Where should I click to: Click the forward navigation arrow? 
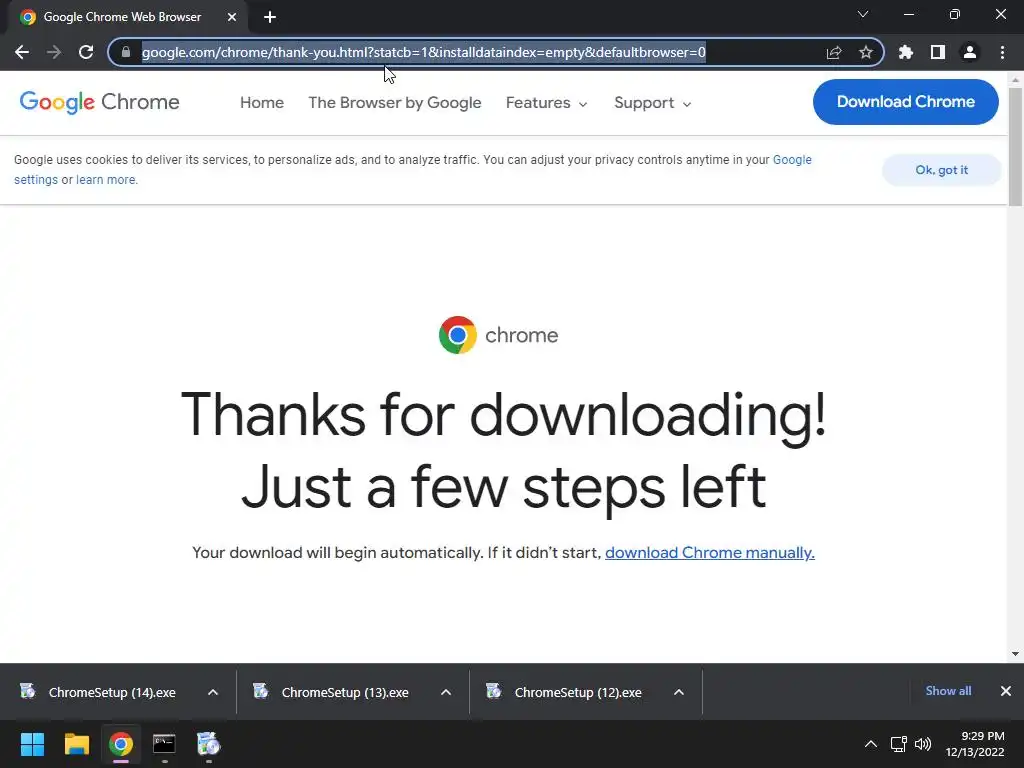tap(54, 52)
